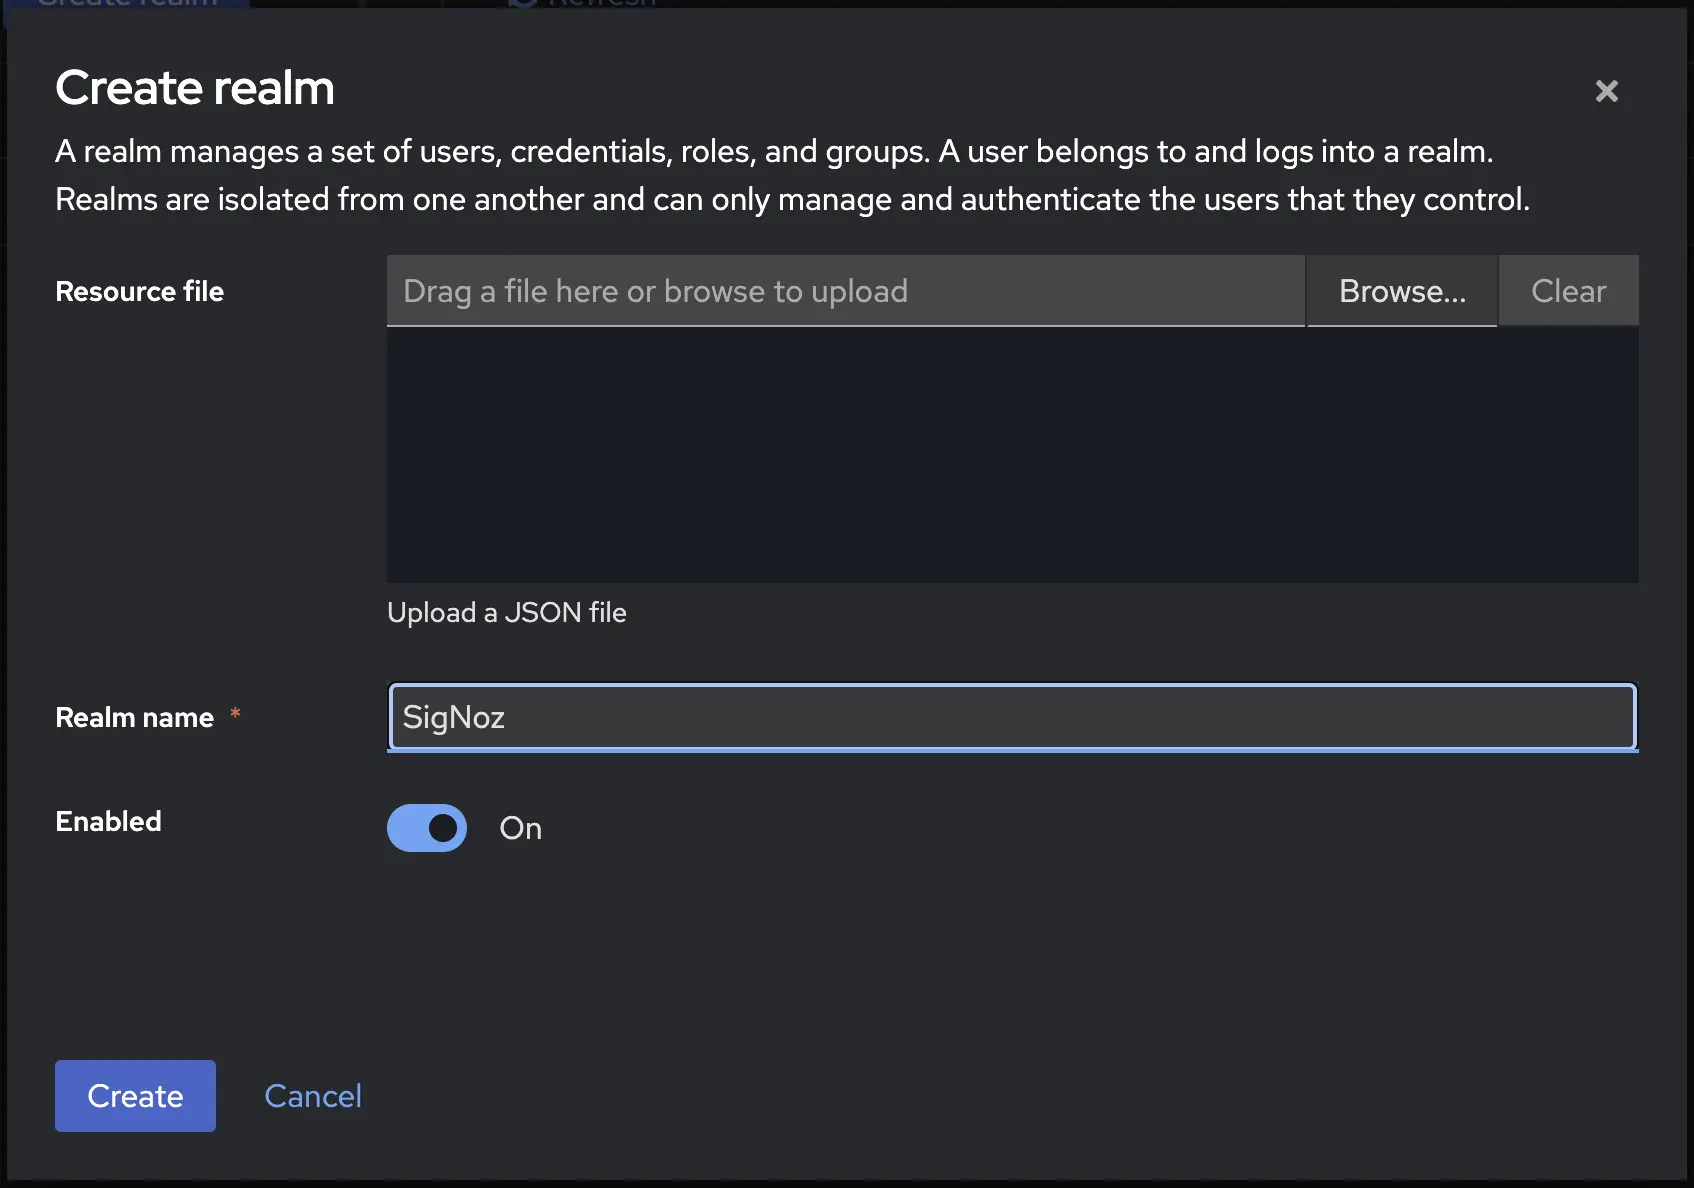Click inside the dark file preview area
The width and height of the screenshot is (1694, 1188).
[1012, 455]
